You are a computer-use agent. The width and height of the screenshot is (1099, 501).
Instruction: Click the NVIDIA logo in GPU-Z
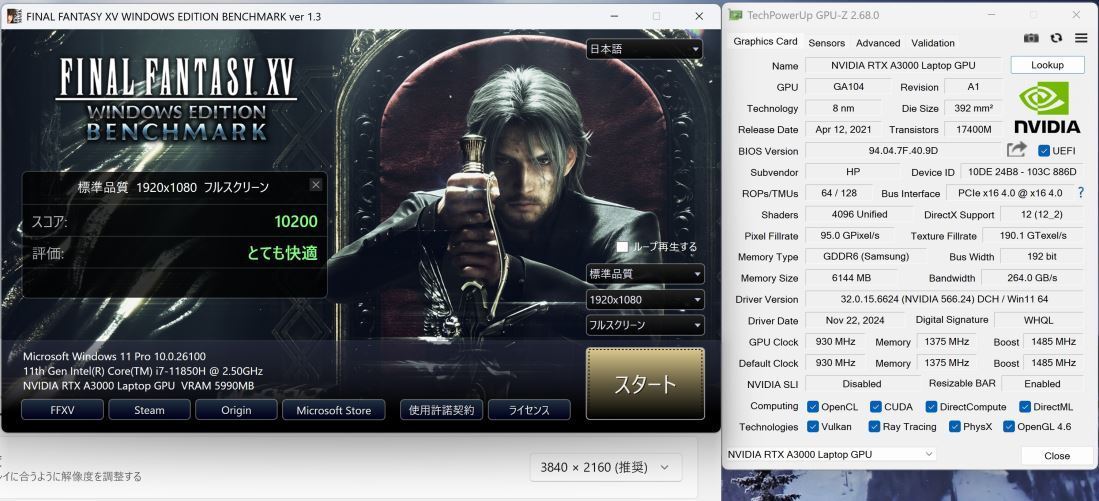point(1047,107)
